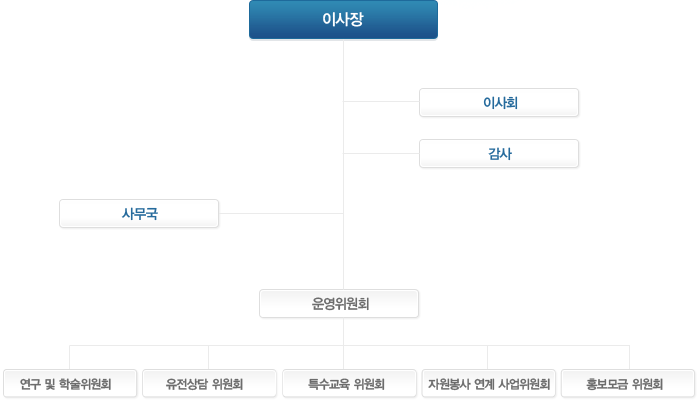This screenshot has width=699, height=401.
Task: Click the 특수교육 위원회 box
Action: tap(349, 383)
